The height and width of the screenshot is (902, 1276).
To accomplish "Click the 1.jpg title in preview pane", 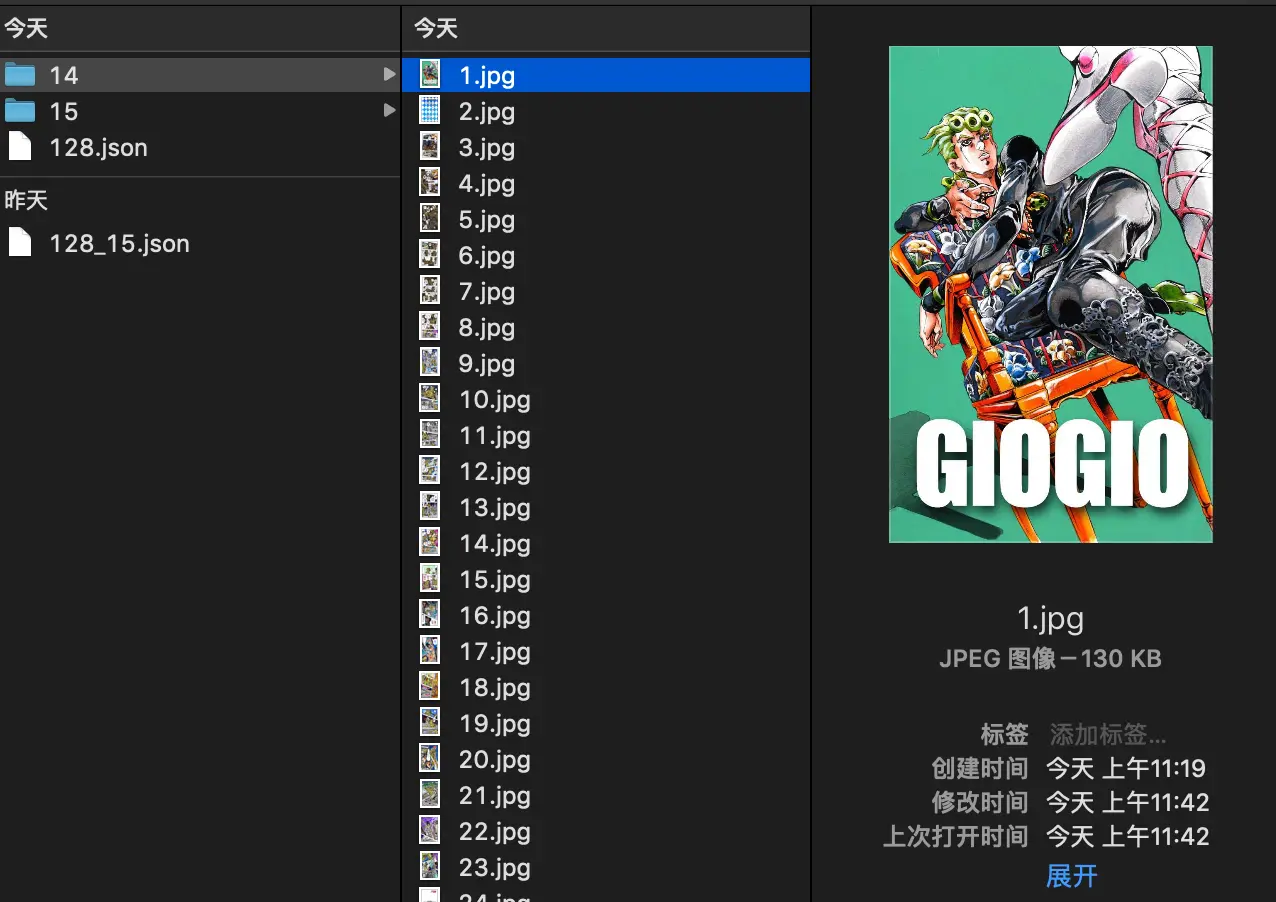I will click(1050, 618).
